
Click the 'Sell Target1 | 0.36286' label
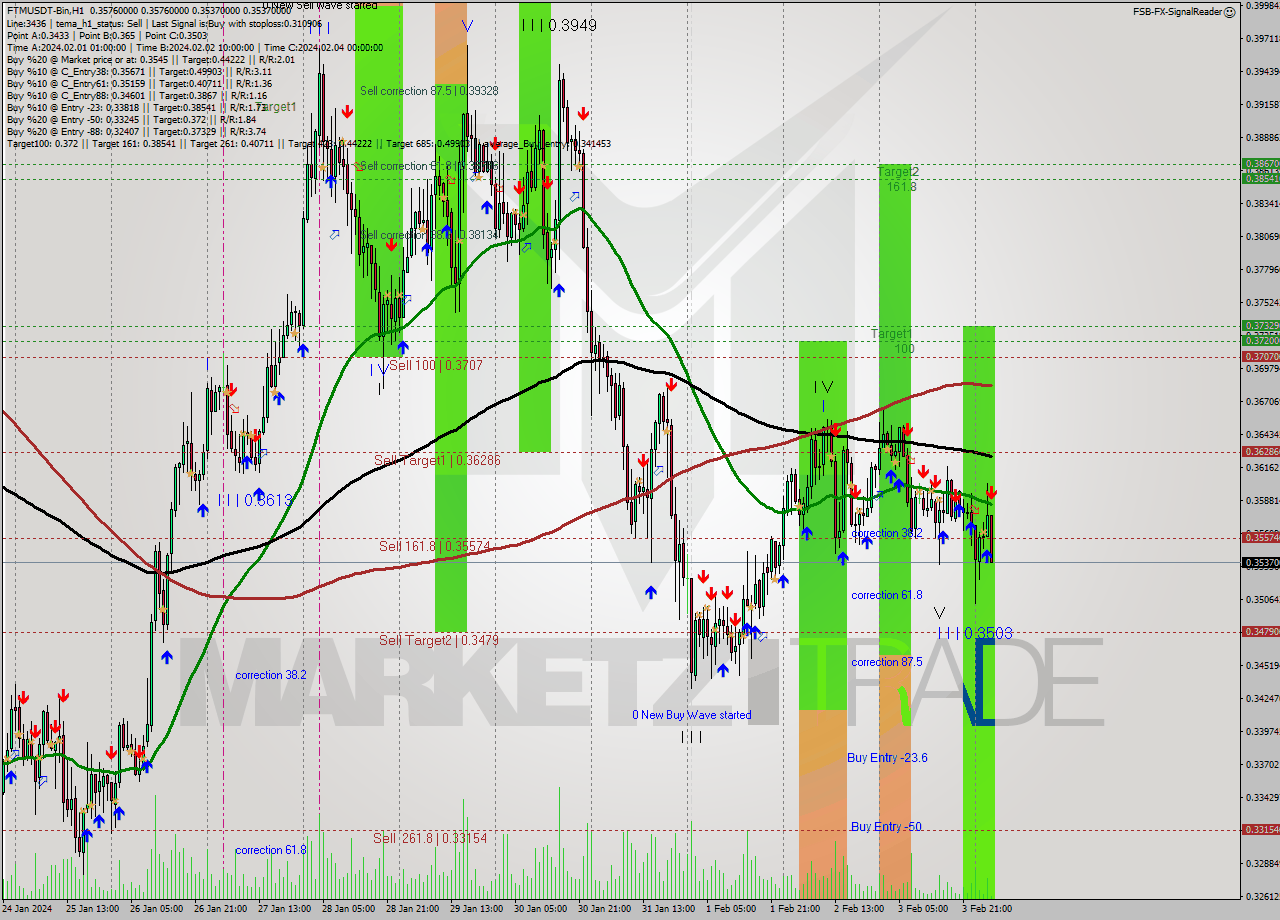(x=436, y=460)
